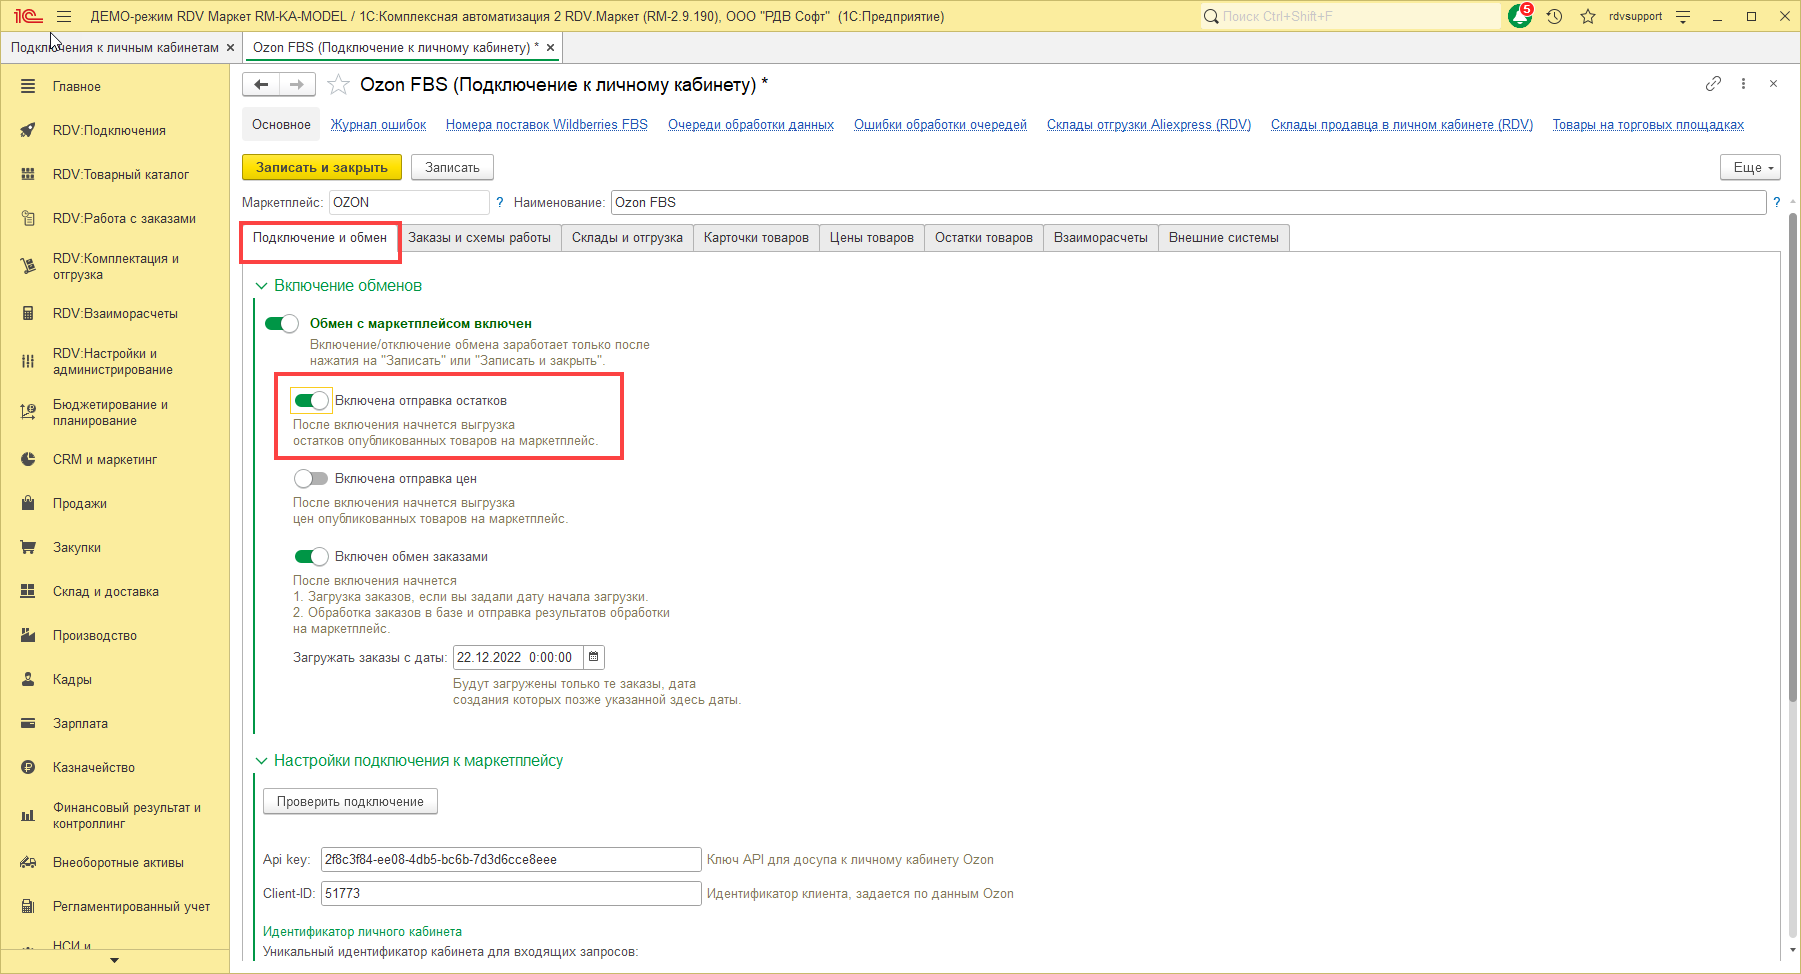Toggle Включена отправка остатков switch
Image resolution: width=1801 pixels, height=974 pixels.
click(x=311, y=400)
